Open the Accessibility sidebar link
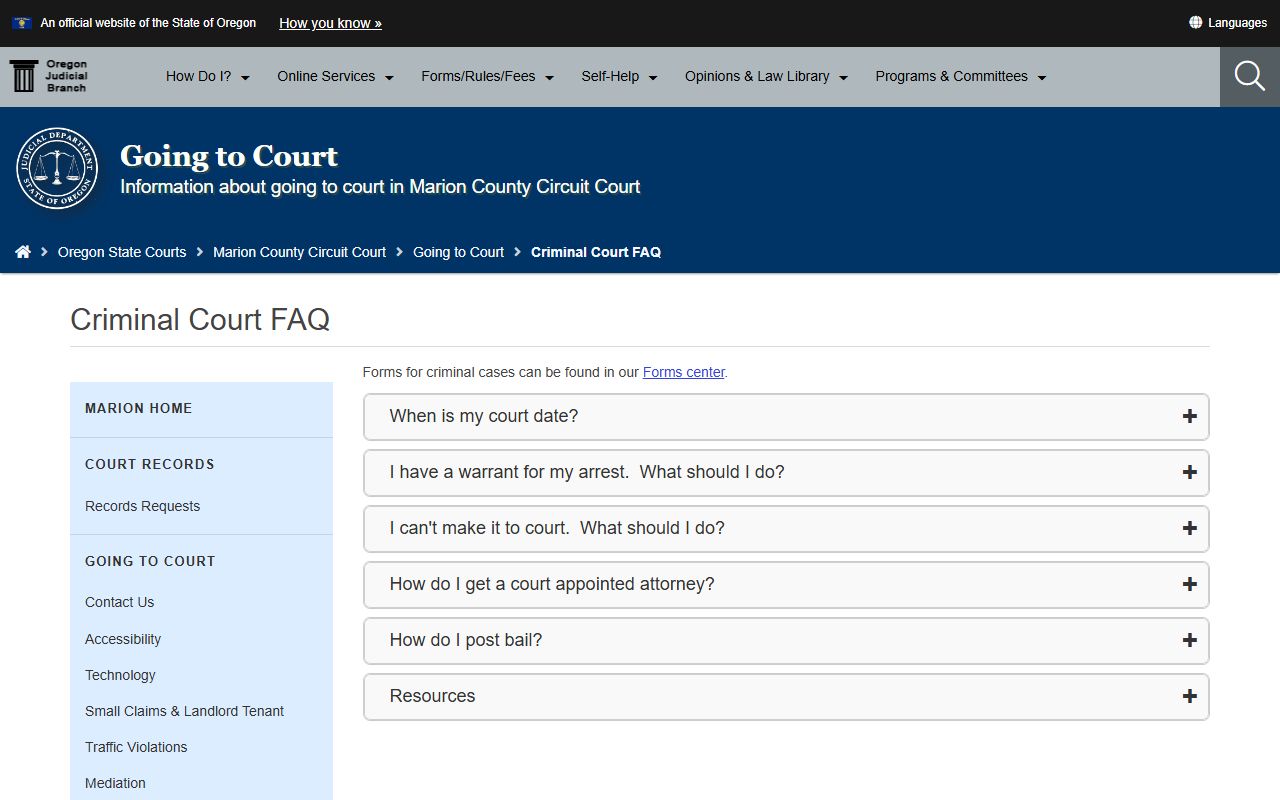 pos(123,639)
